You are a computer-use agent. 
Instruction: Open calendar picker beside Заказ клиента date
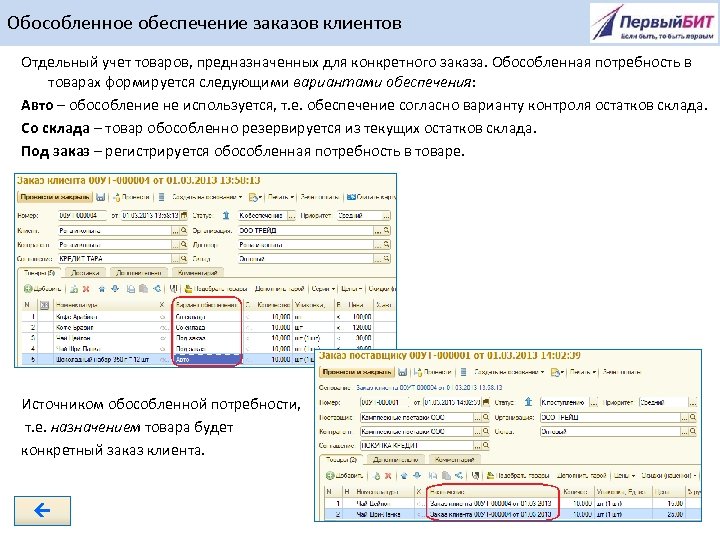[184, 215]
